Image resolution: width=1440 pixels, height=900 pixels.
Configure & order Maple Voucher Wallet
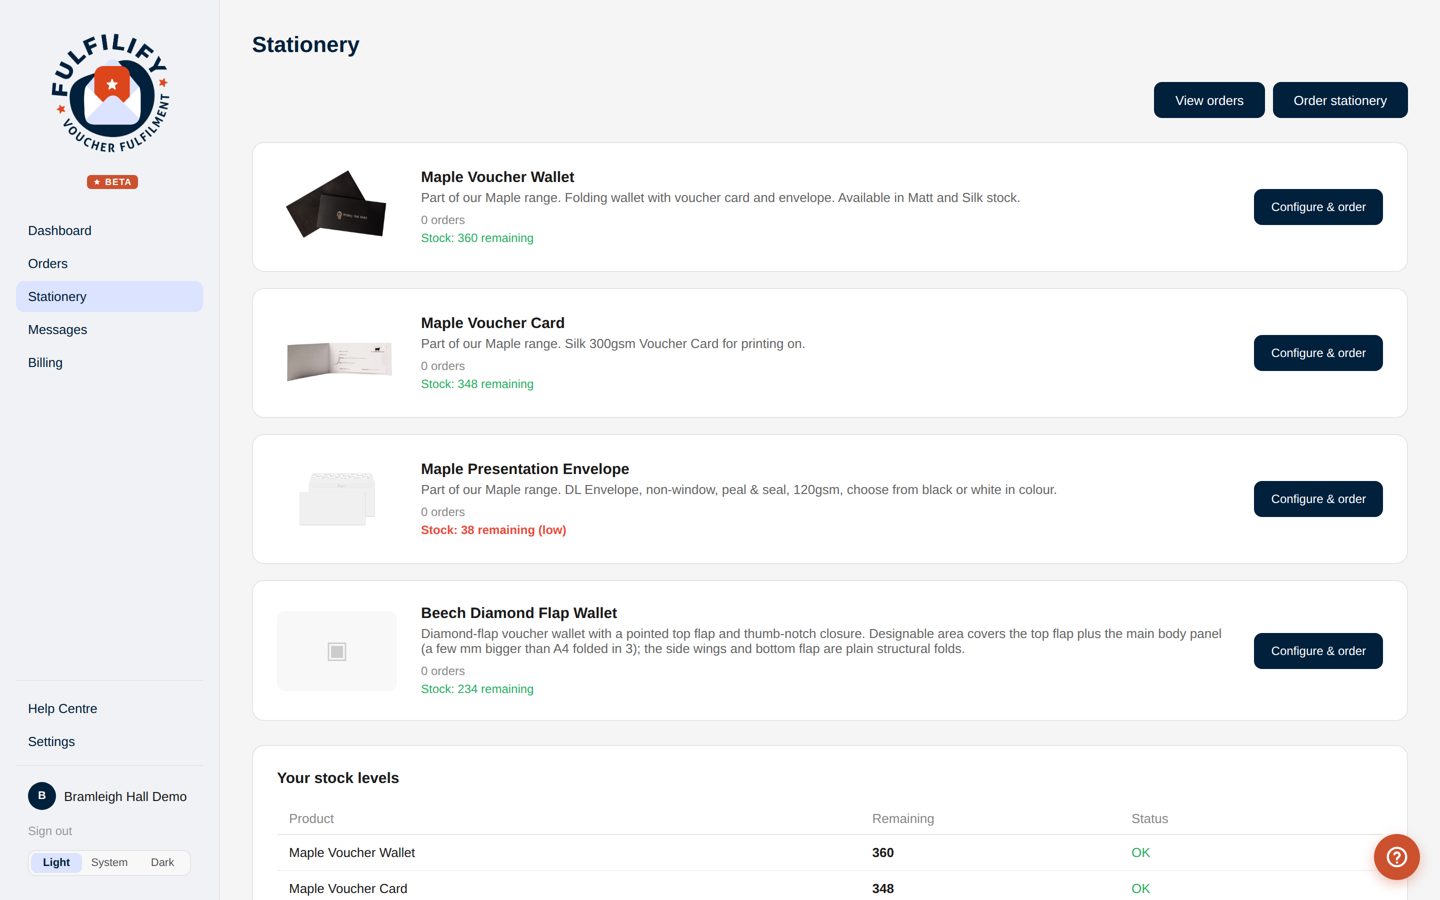1318,207
